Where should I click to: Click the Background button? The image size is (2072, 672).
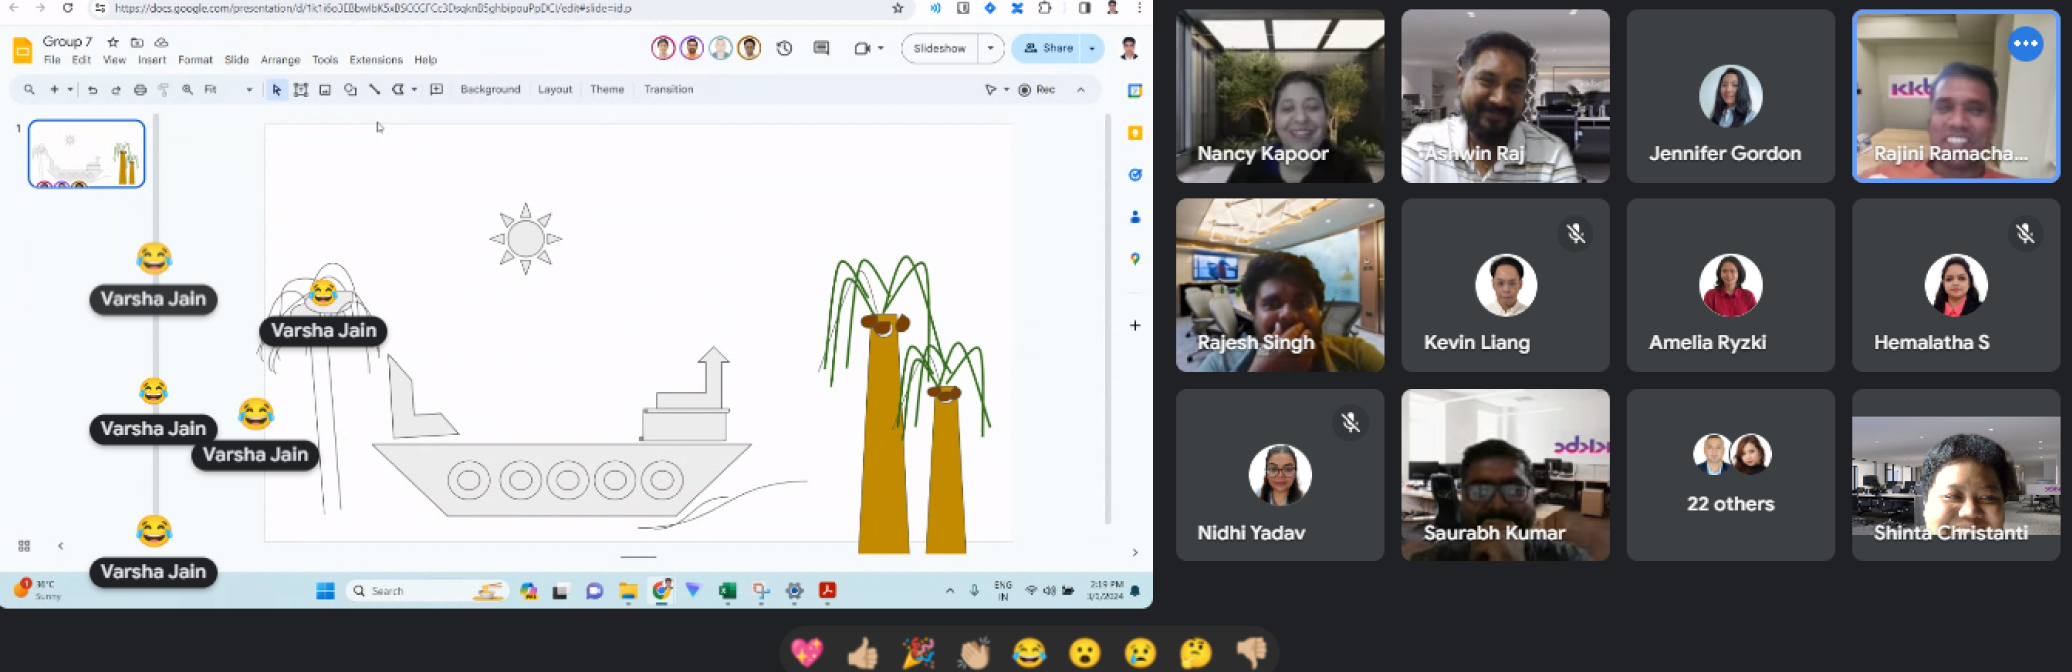[490, 90]
